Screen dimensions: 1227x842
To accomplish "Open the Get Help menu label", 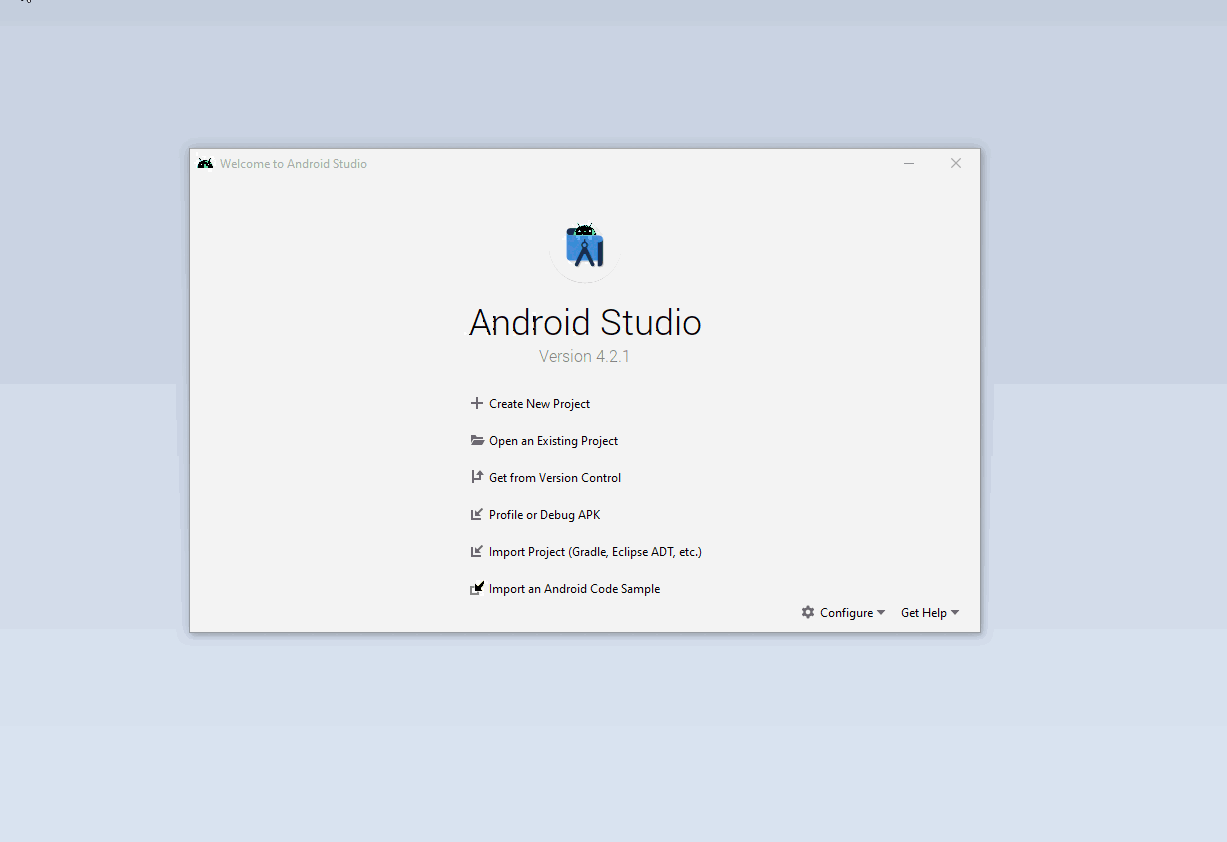I will (923, 613).
